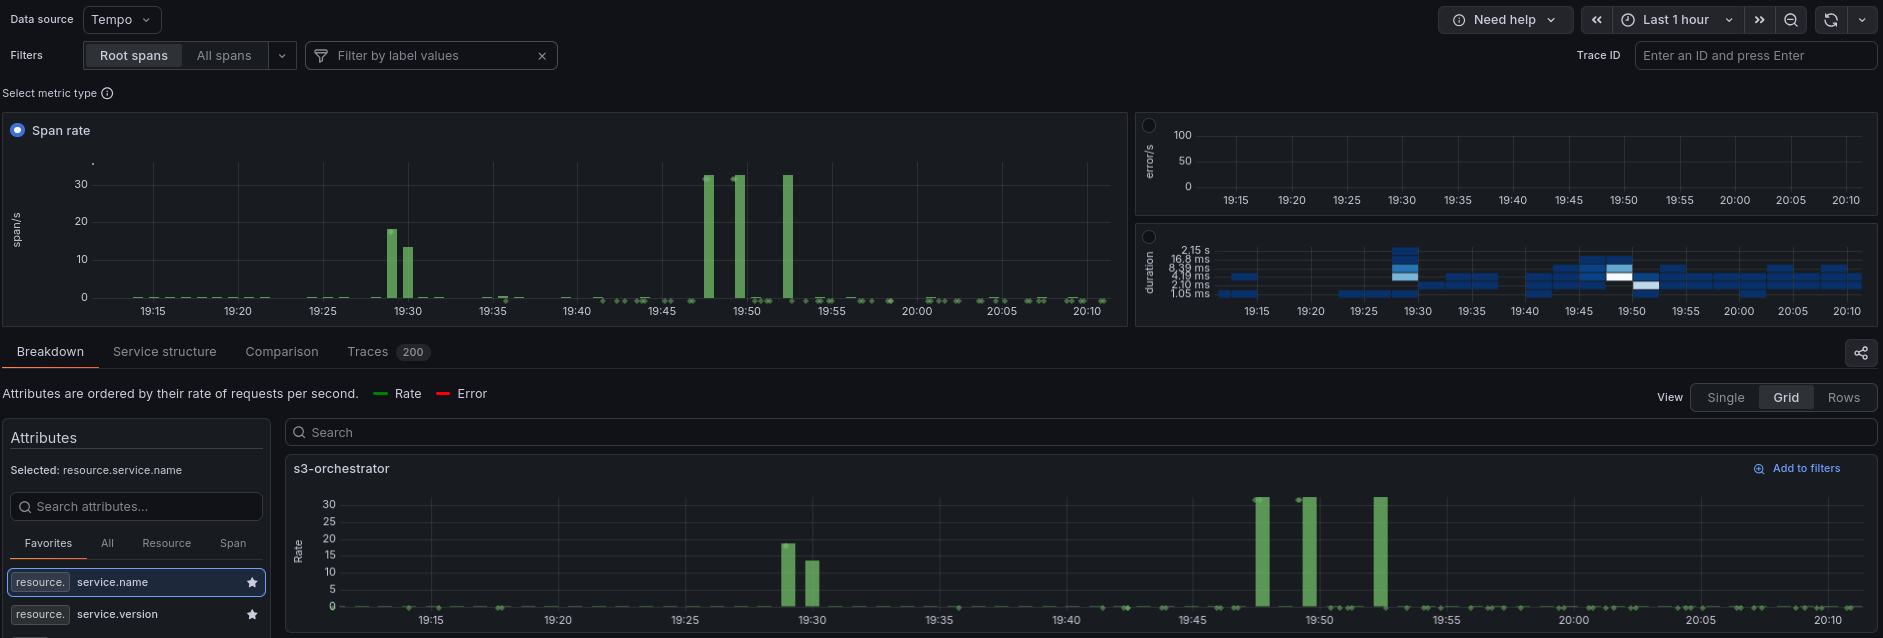
Task: Open the refresh interval dropdown arrow
Action: coord(1862,20)
